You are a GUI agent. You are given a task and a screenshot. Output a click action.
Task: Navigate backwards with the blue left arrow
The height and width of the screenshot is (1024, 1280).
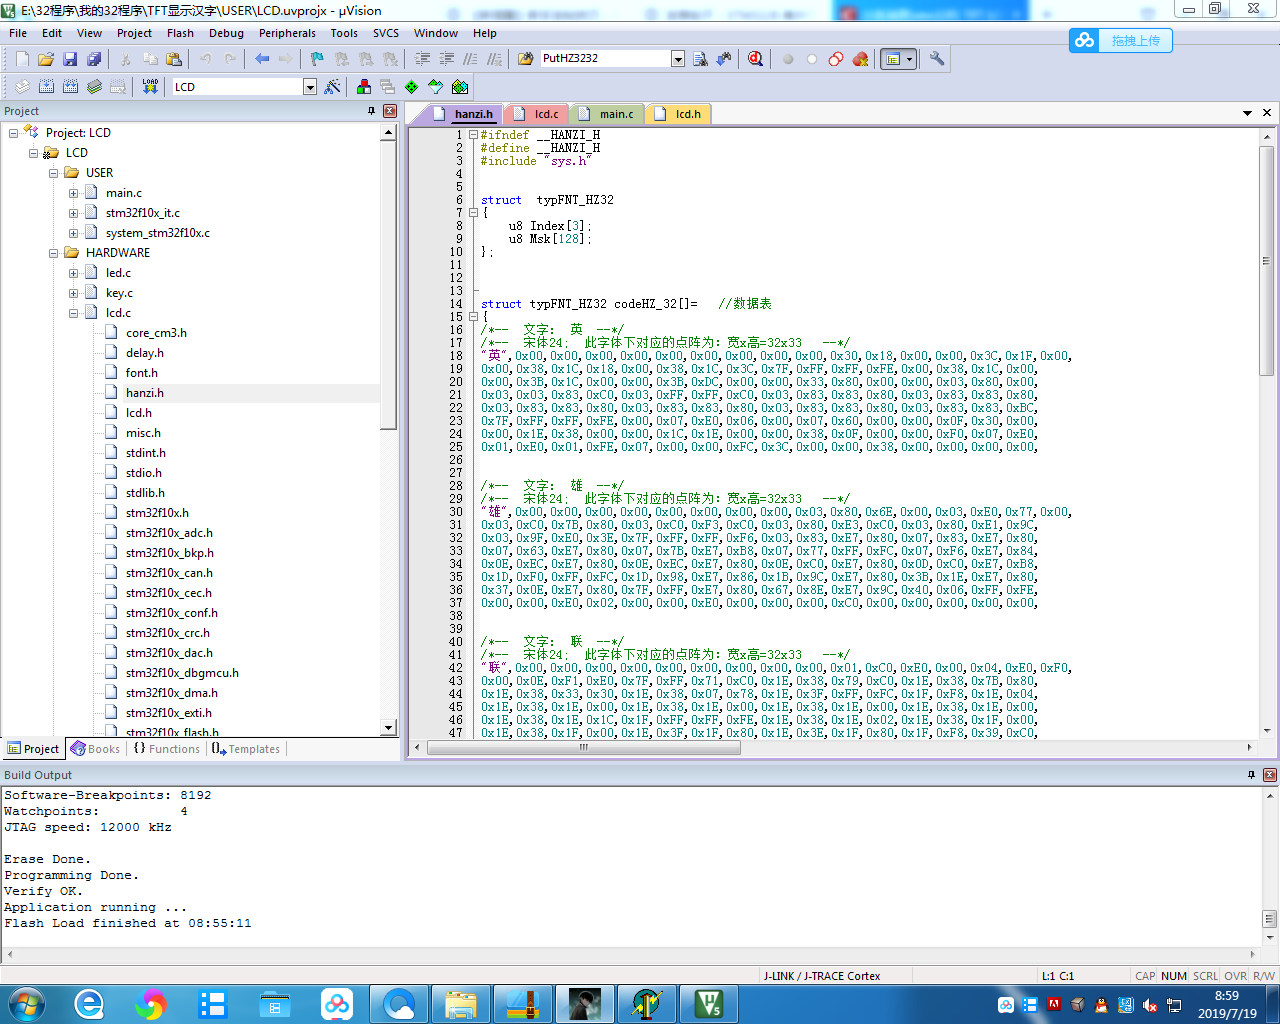click(262, 59)
